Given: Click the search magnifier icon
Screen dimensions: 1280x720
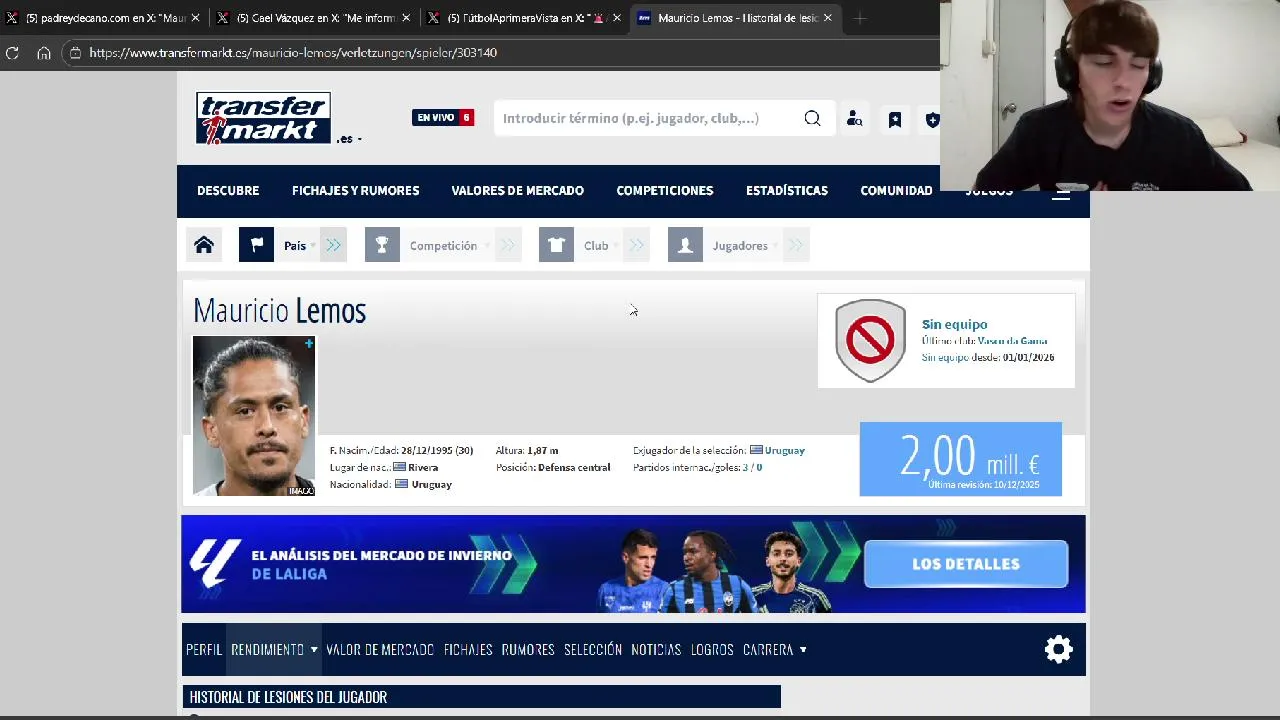Looking at the screenshot, I should [x=812, y=118].
